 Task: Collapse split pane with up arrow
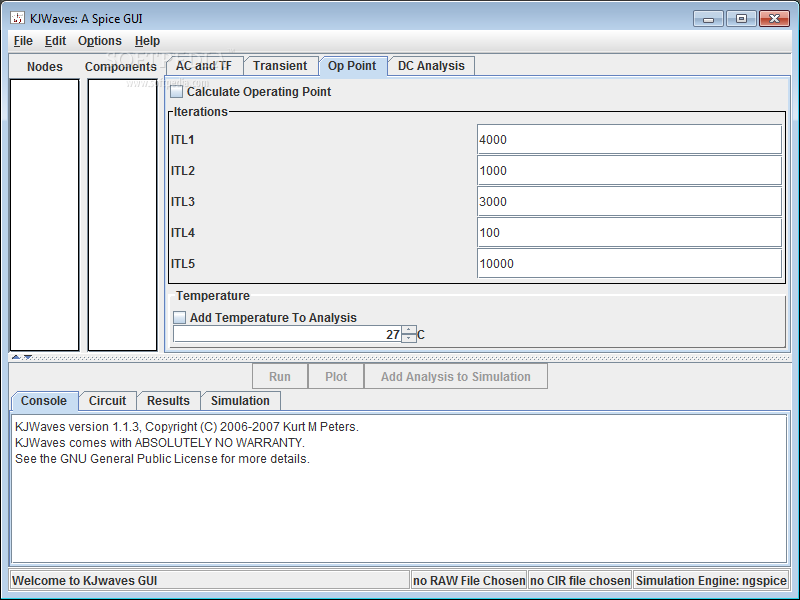click(16, 357)
